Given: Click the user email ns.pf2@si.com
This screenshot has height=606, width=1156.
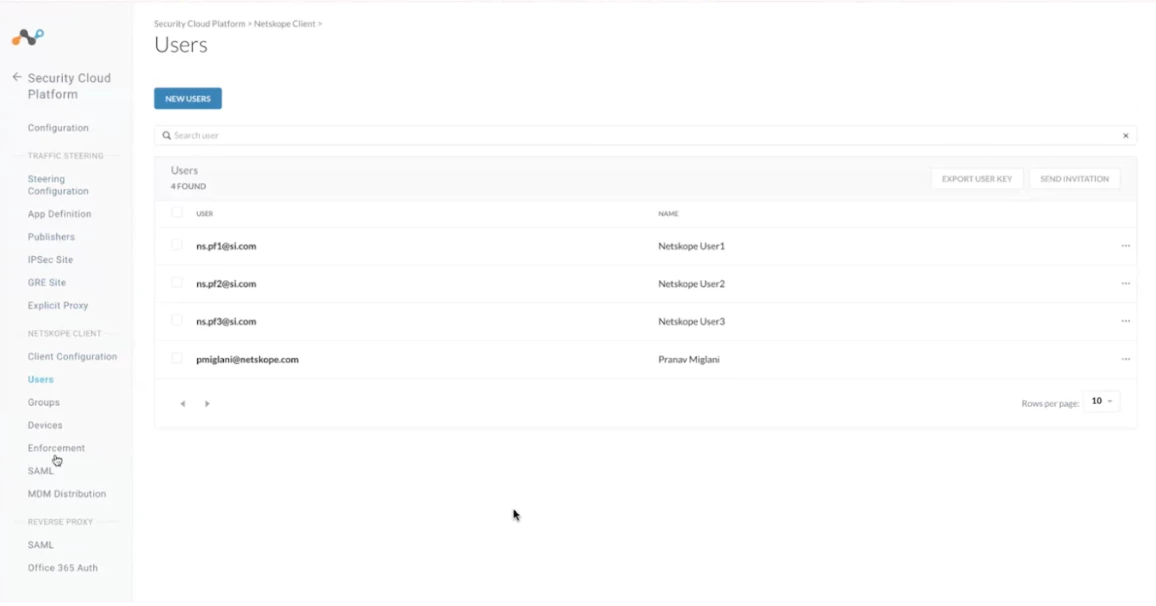Looking at the screenshot, I should (226, 284).
